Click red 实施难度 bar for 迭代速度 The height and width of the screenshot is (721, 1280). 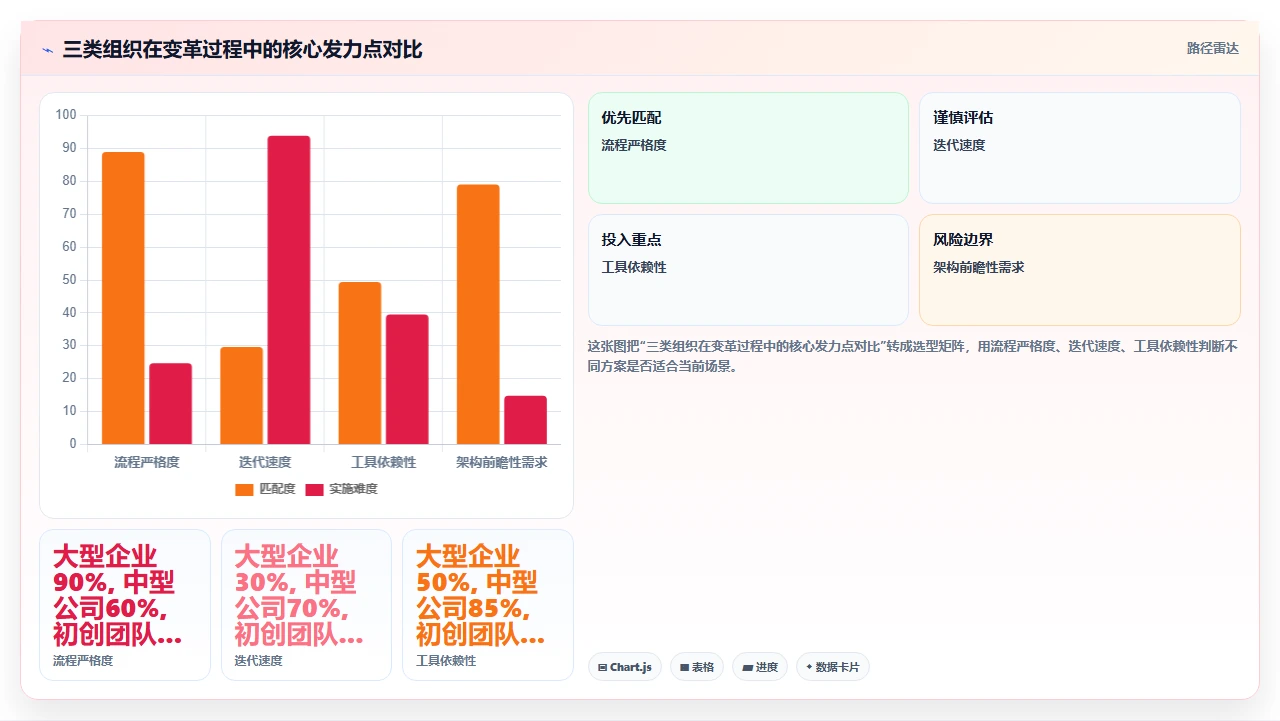click(x=289, y=290)
